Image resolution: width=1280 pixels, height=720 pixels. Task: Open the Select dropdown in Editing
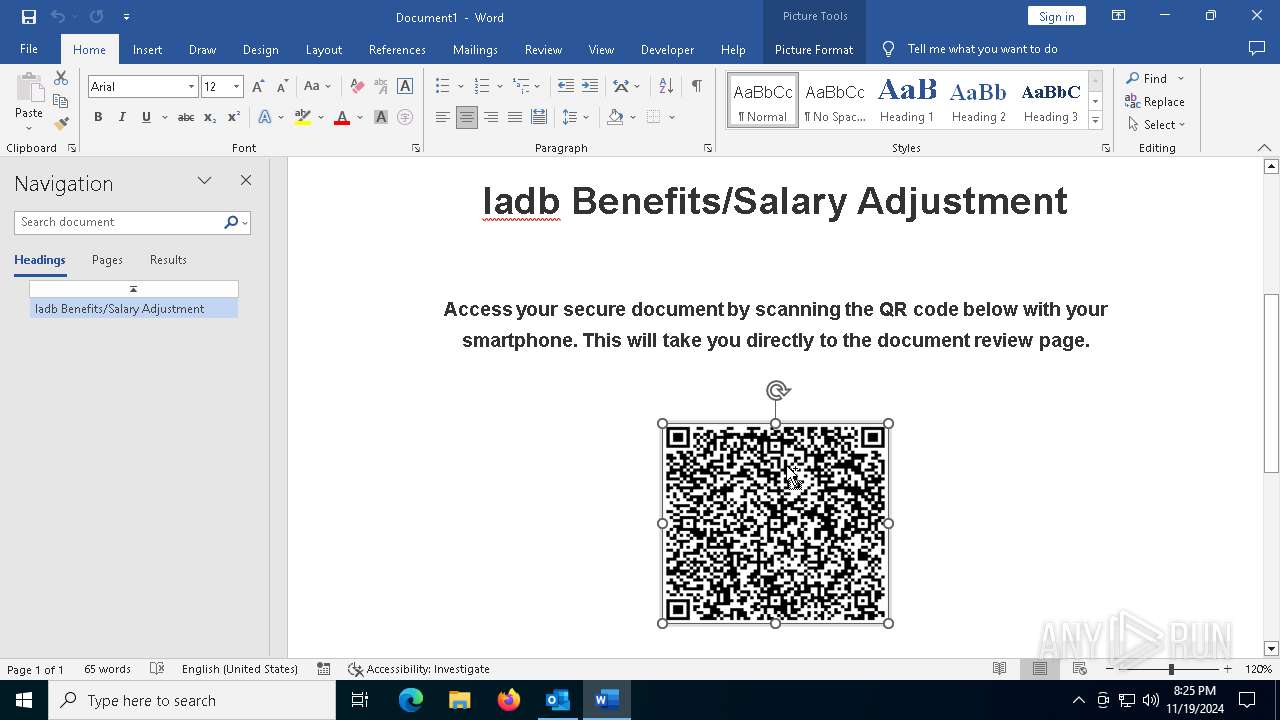point(1155,125)
